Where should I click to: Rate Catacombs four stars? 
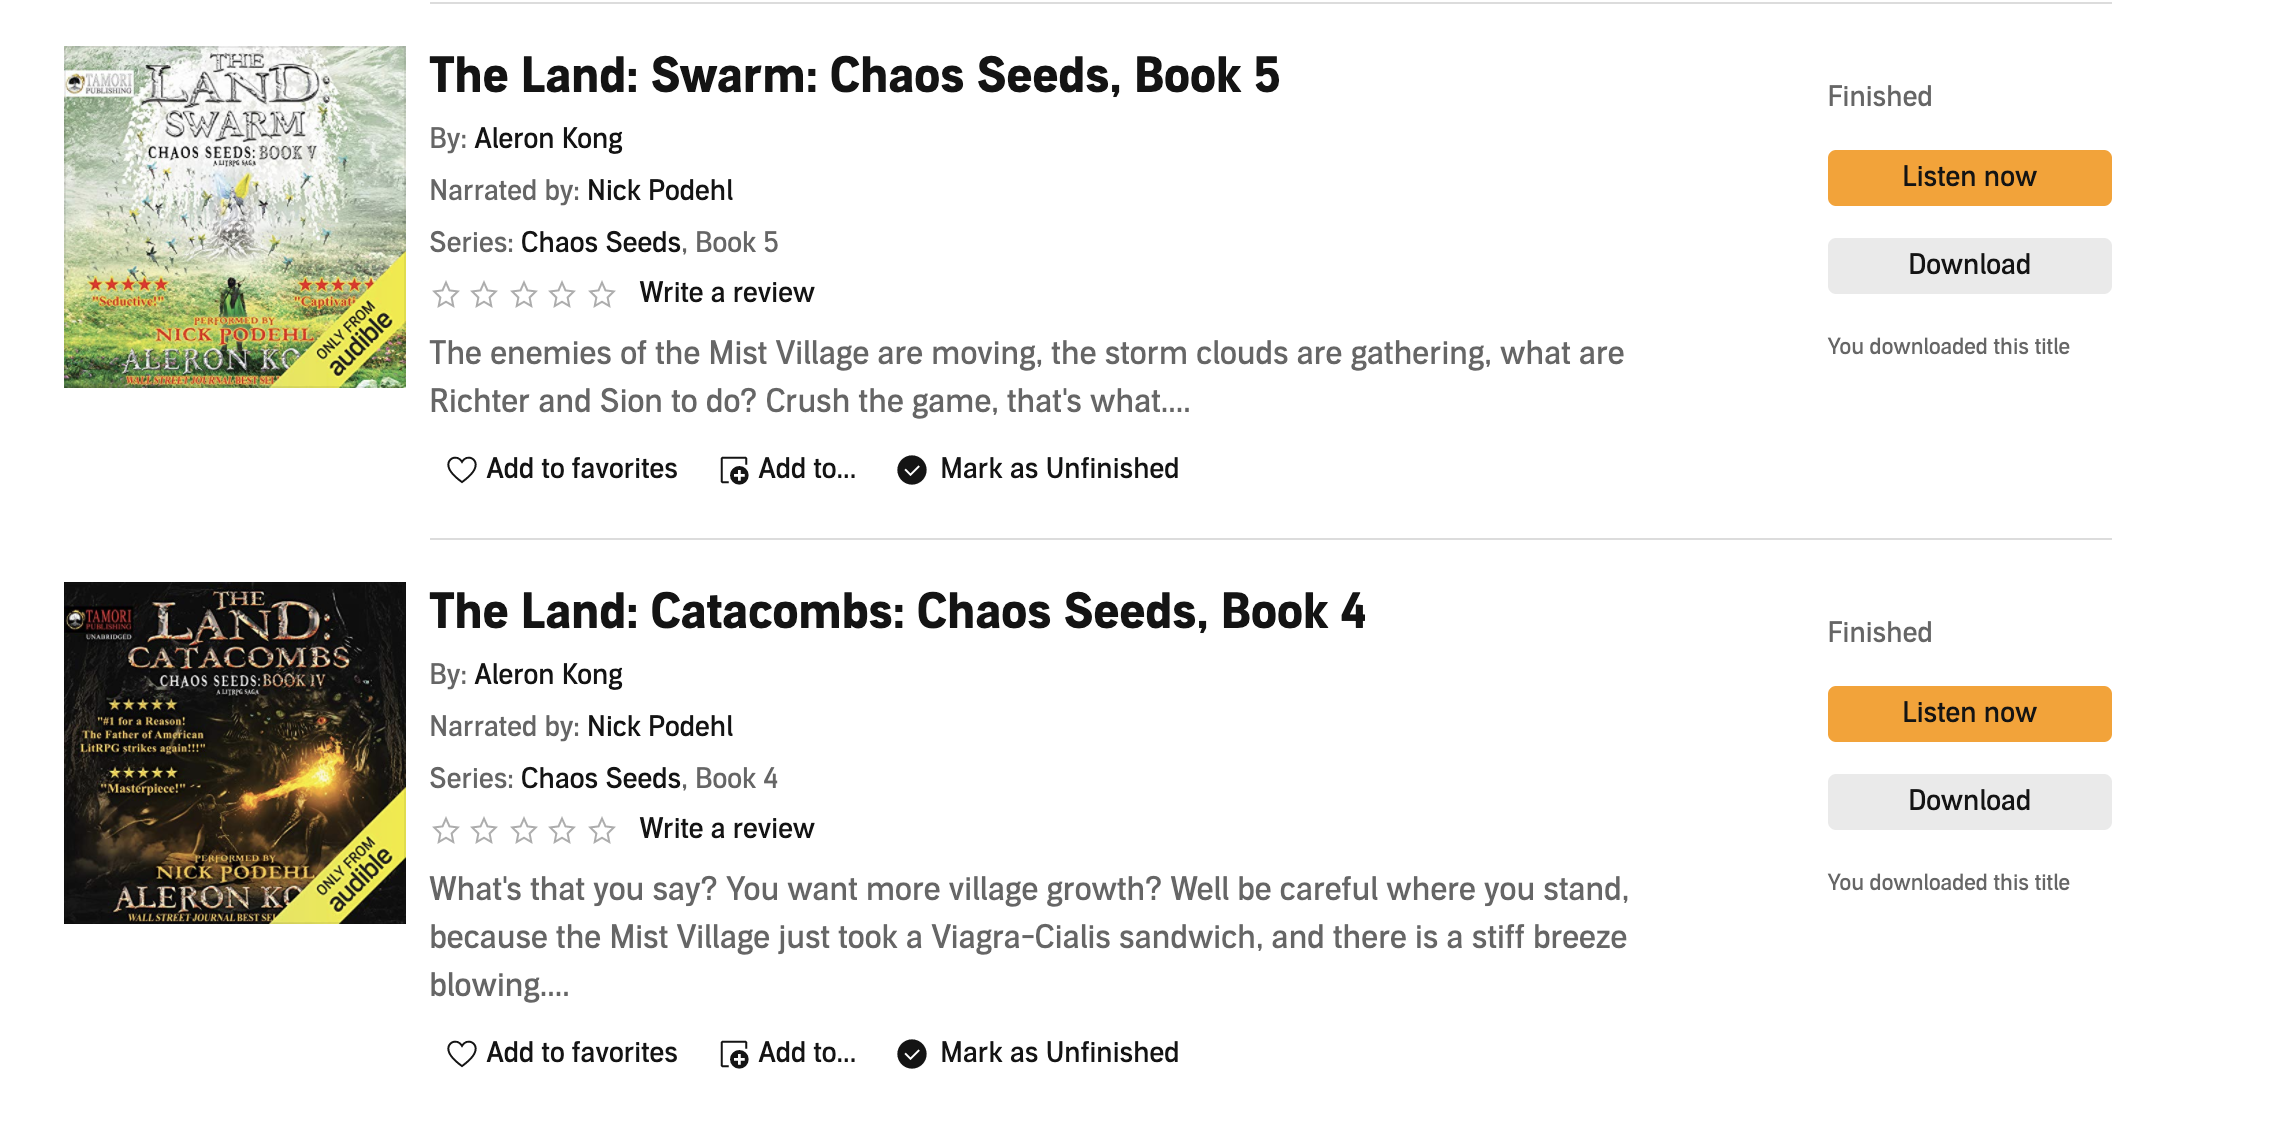563,830
